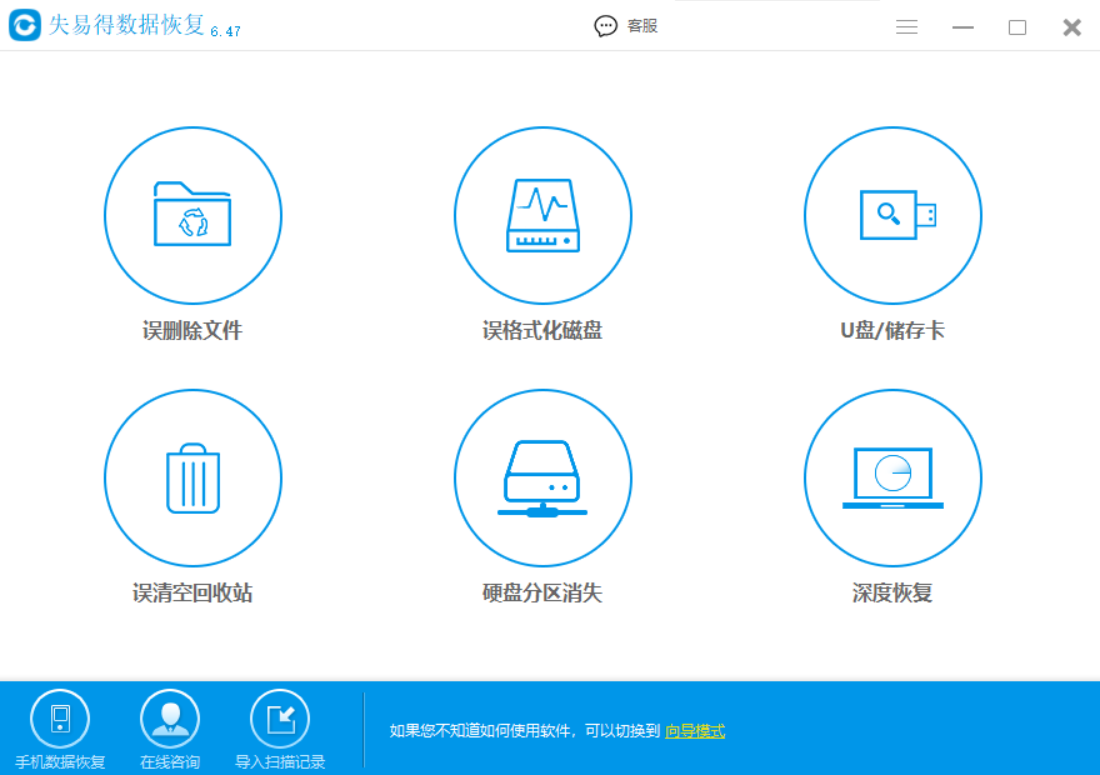Screen dimensions: 1100x775
Task: Click the 在线咨询 person icon
Action: coord(170,719)
